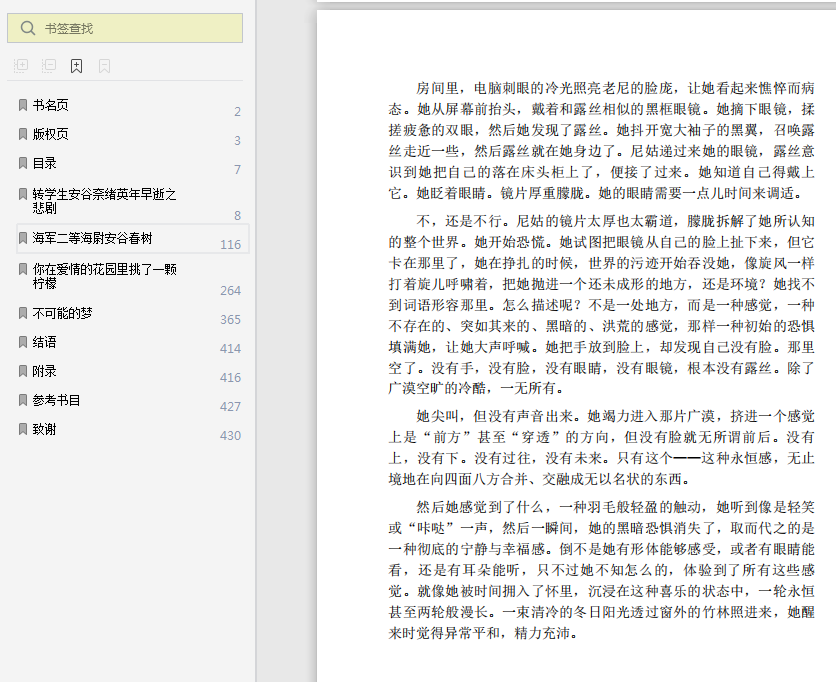Go to the 不可能的梦 bookmark
Screen dimensions: 836x682
click(x=62, y=313)
